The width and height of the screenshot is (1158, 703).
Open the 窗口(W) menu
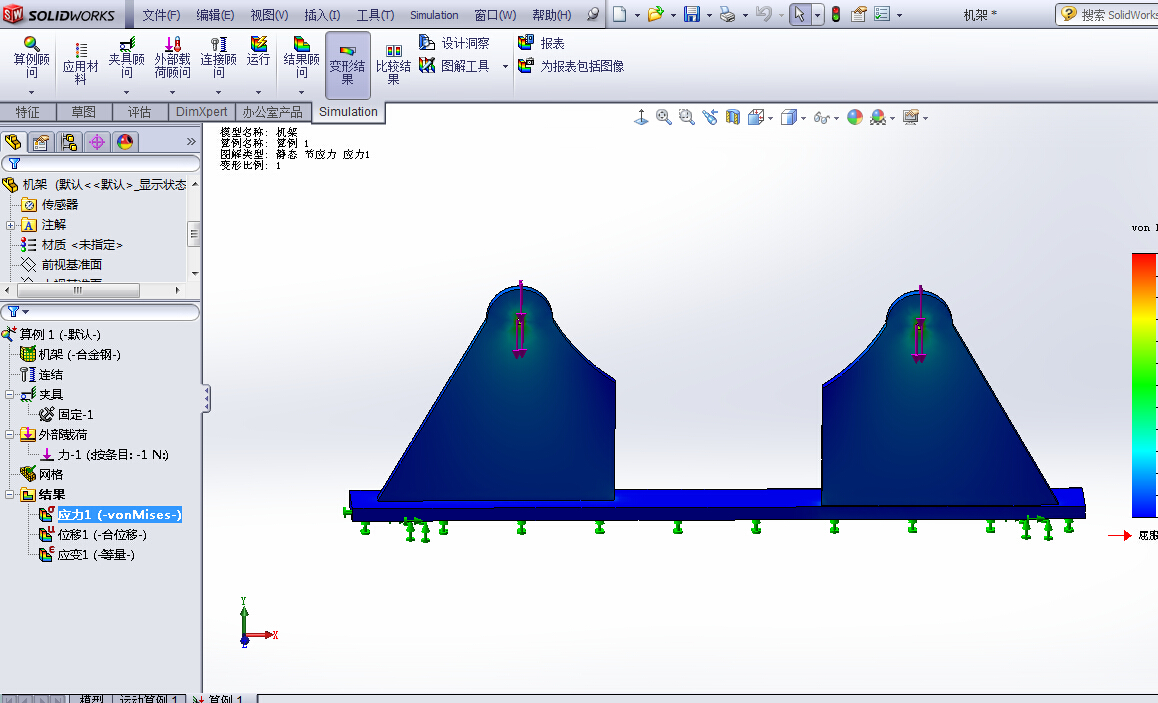[x=495, y=15]
